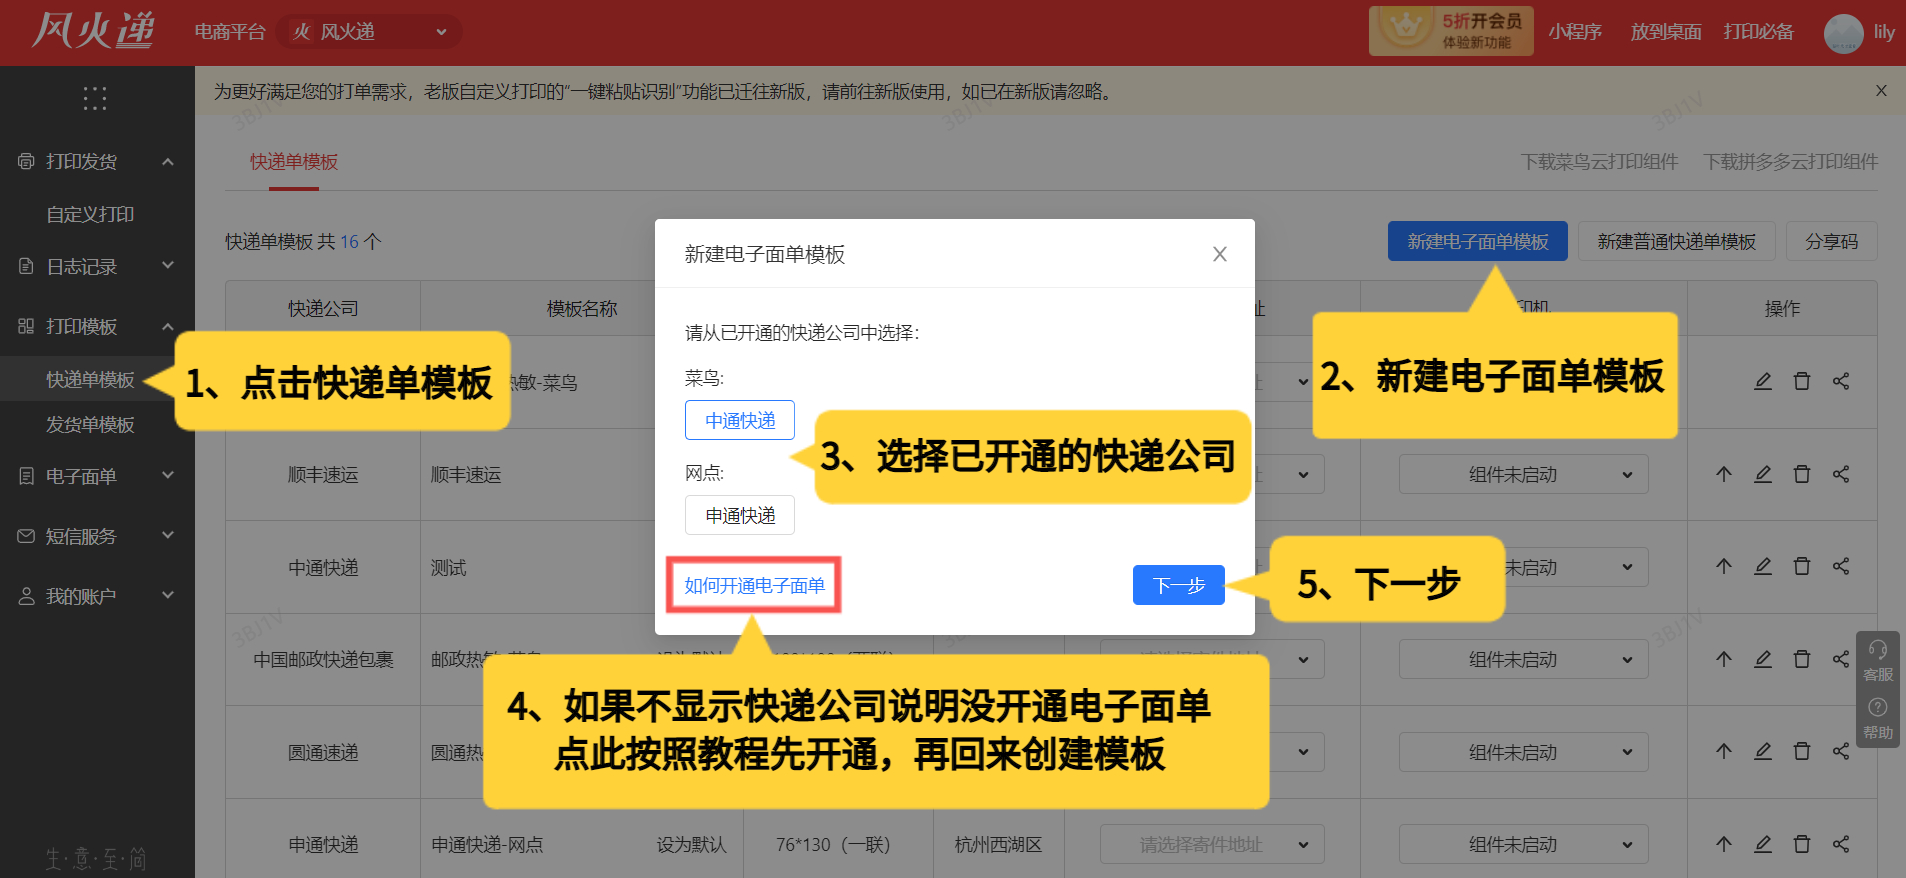The height and width of the screenshot is (878, 1906).
Task: Click 新建普通快递单模板 button
Action: coord(1677,241)
